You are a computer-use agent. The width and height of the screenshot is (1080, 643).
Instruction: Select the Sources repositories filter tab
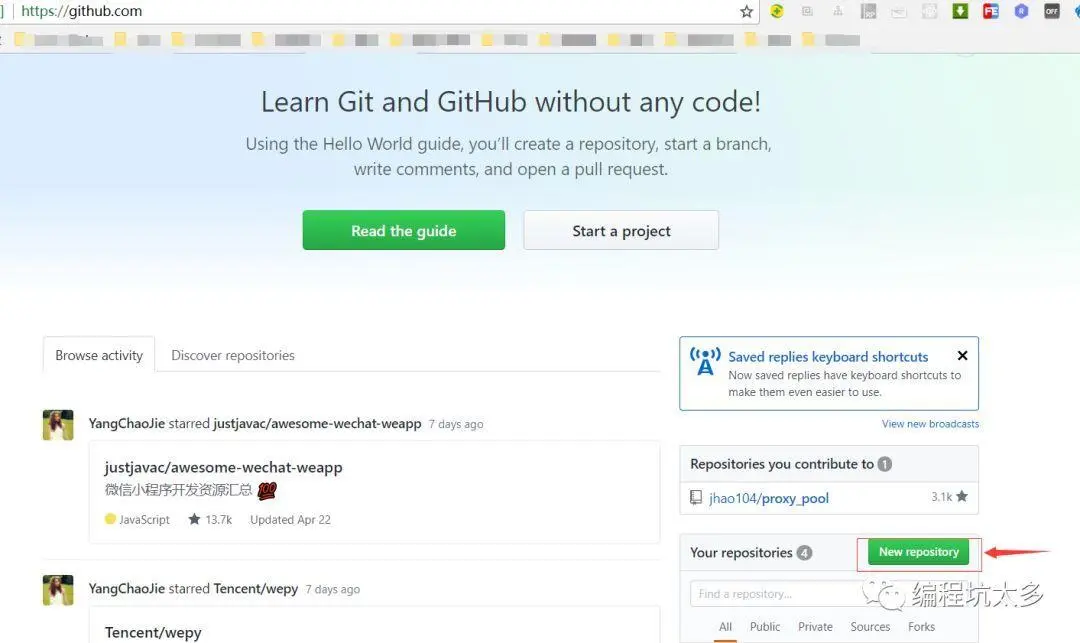(870, 626)
